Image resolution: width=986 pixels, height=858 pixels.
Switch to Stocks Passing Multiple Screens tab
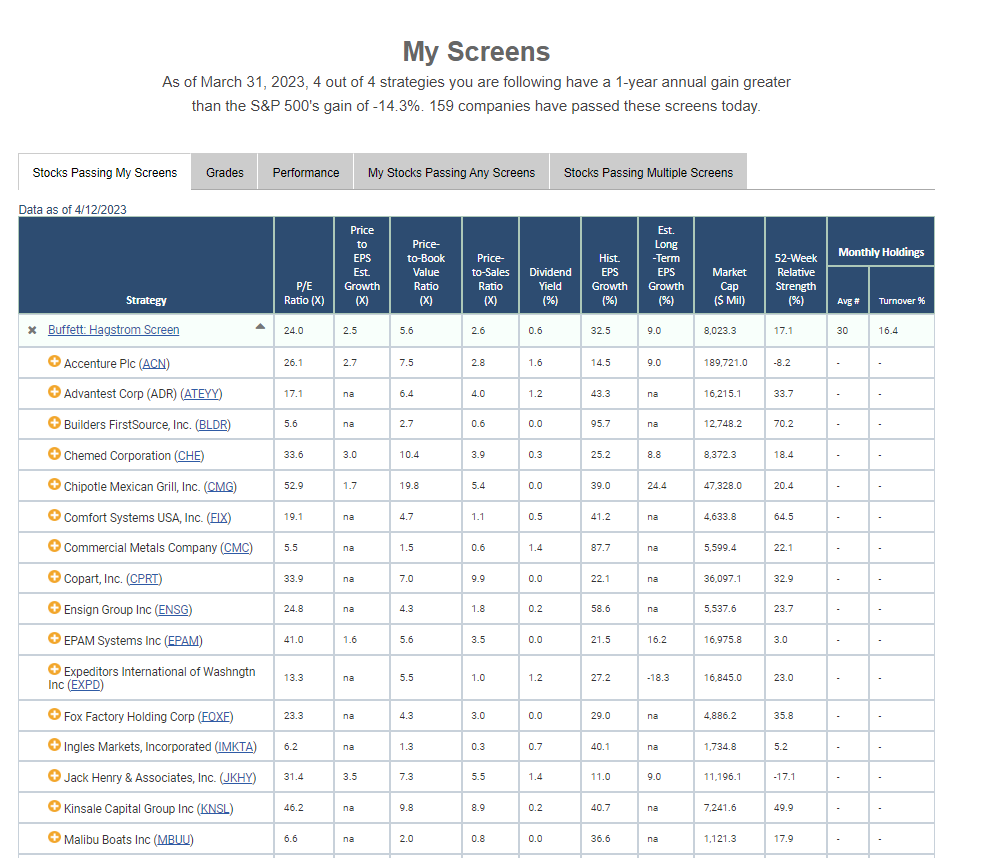(648, 172)
